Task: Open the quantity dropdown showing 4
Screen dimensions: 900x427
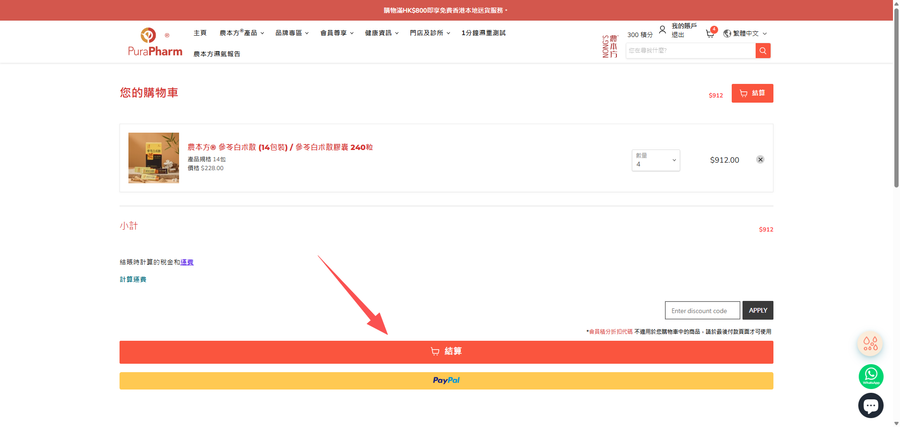Action: pyautogui.click(x=655, y=160)
